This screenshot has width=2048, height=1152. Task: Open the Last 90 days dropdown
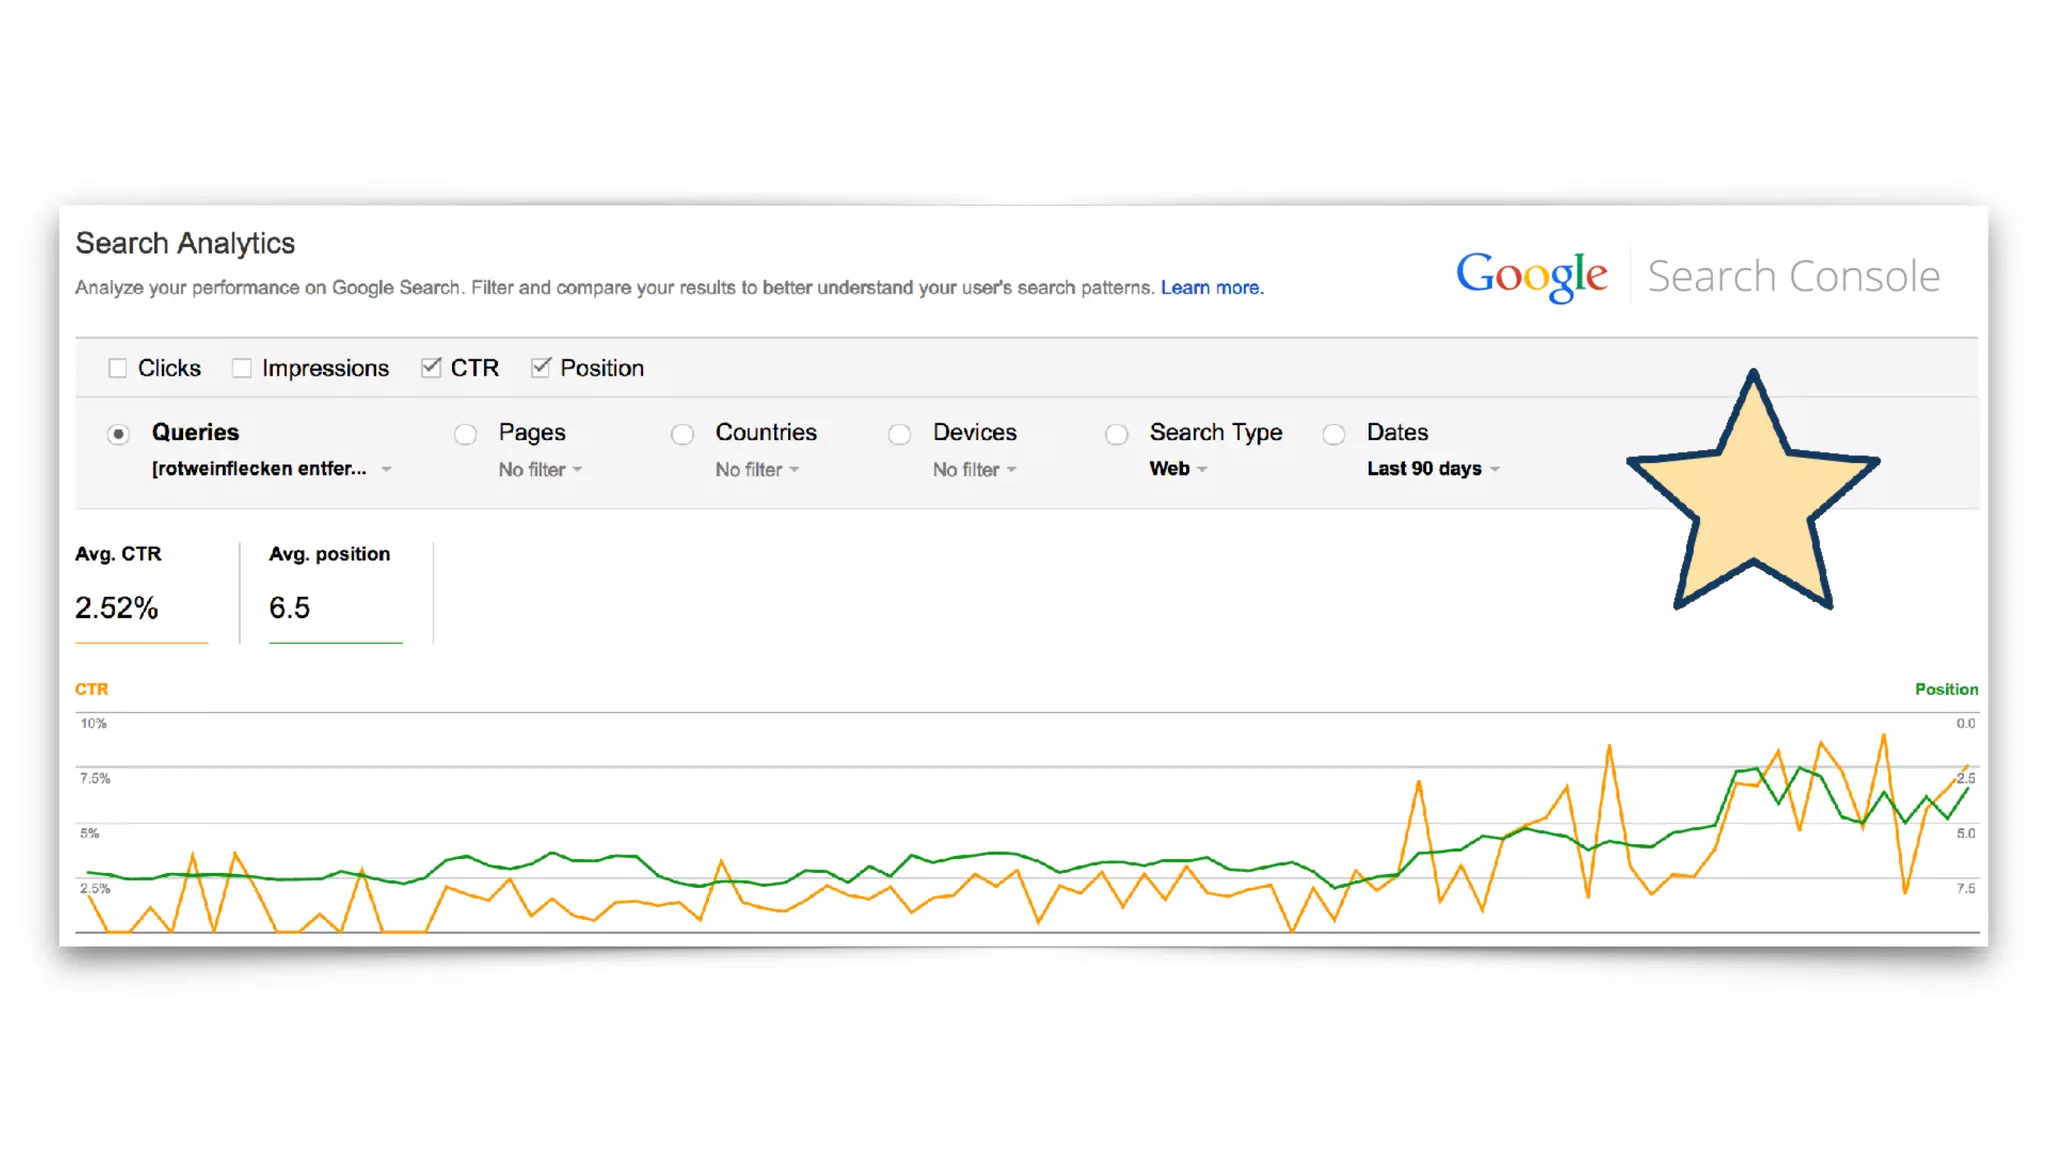pyautogui.click(x=1433, y=469)
